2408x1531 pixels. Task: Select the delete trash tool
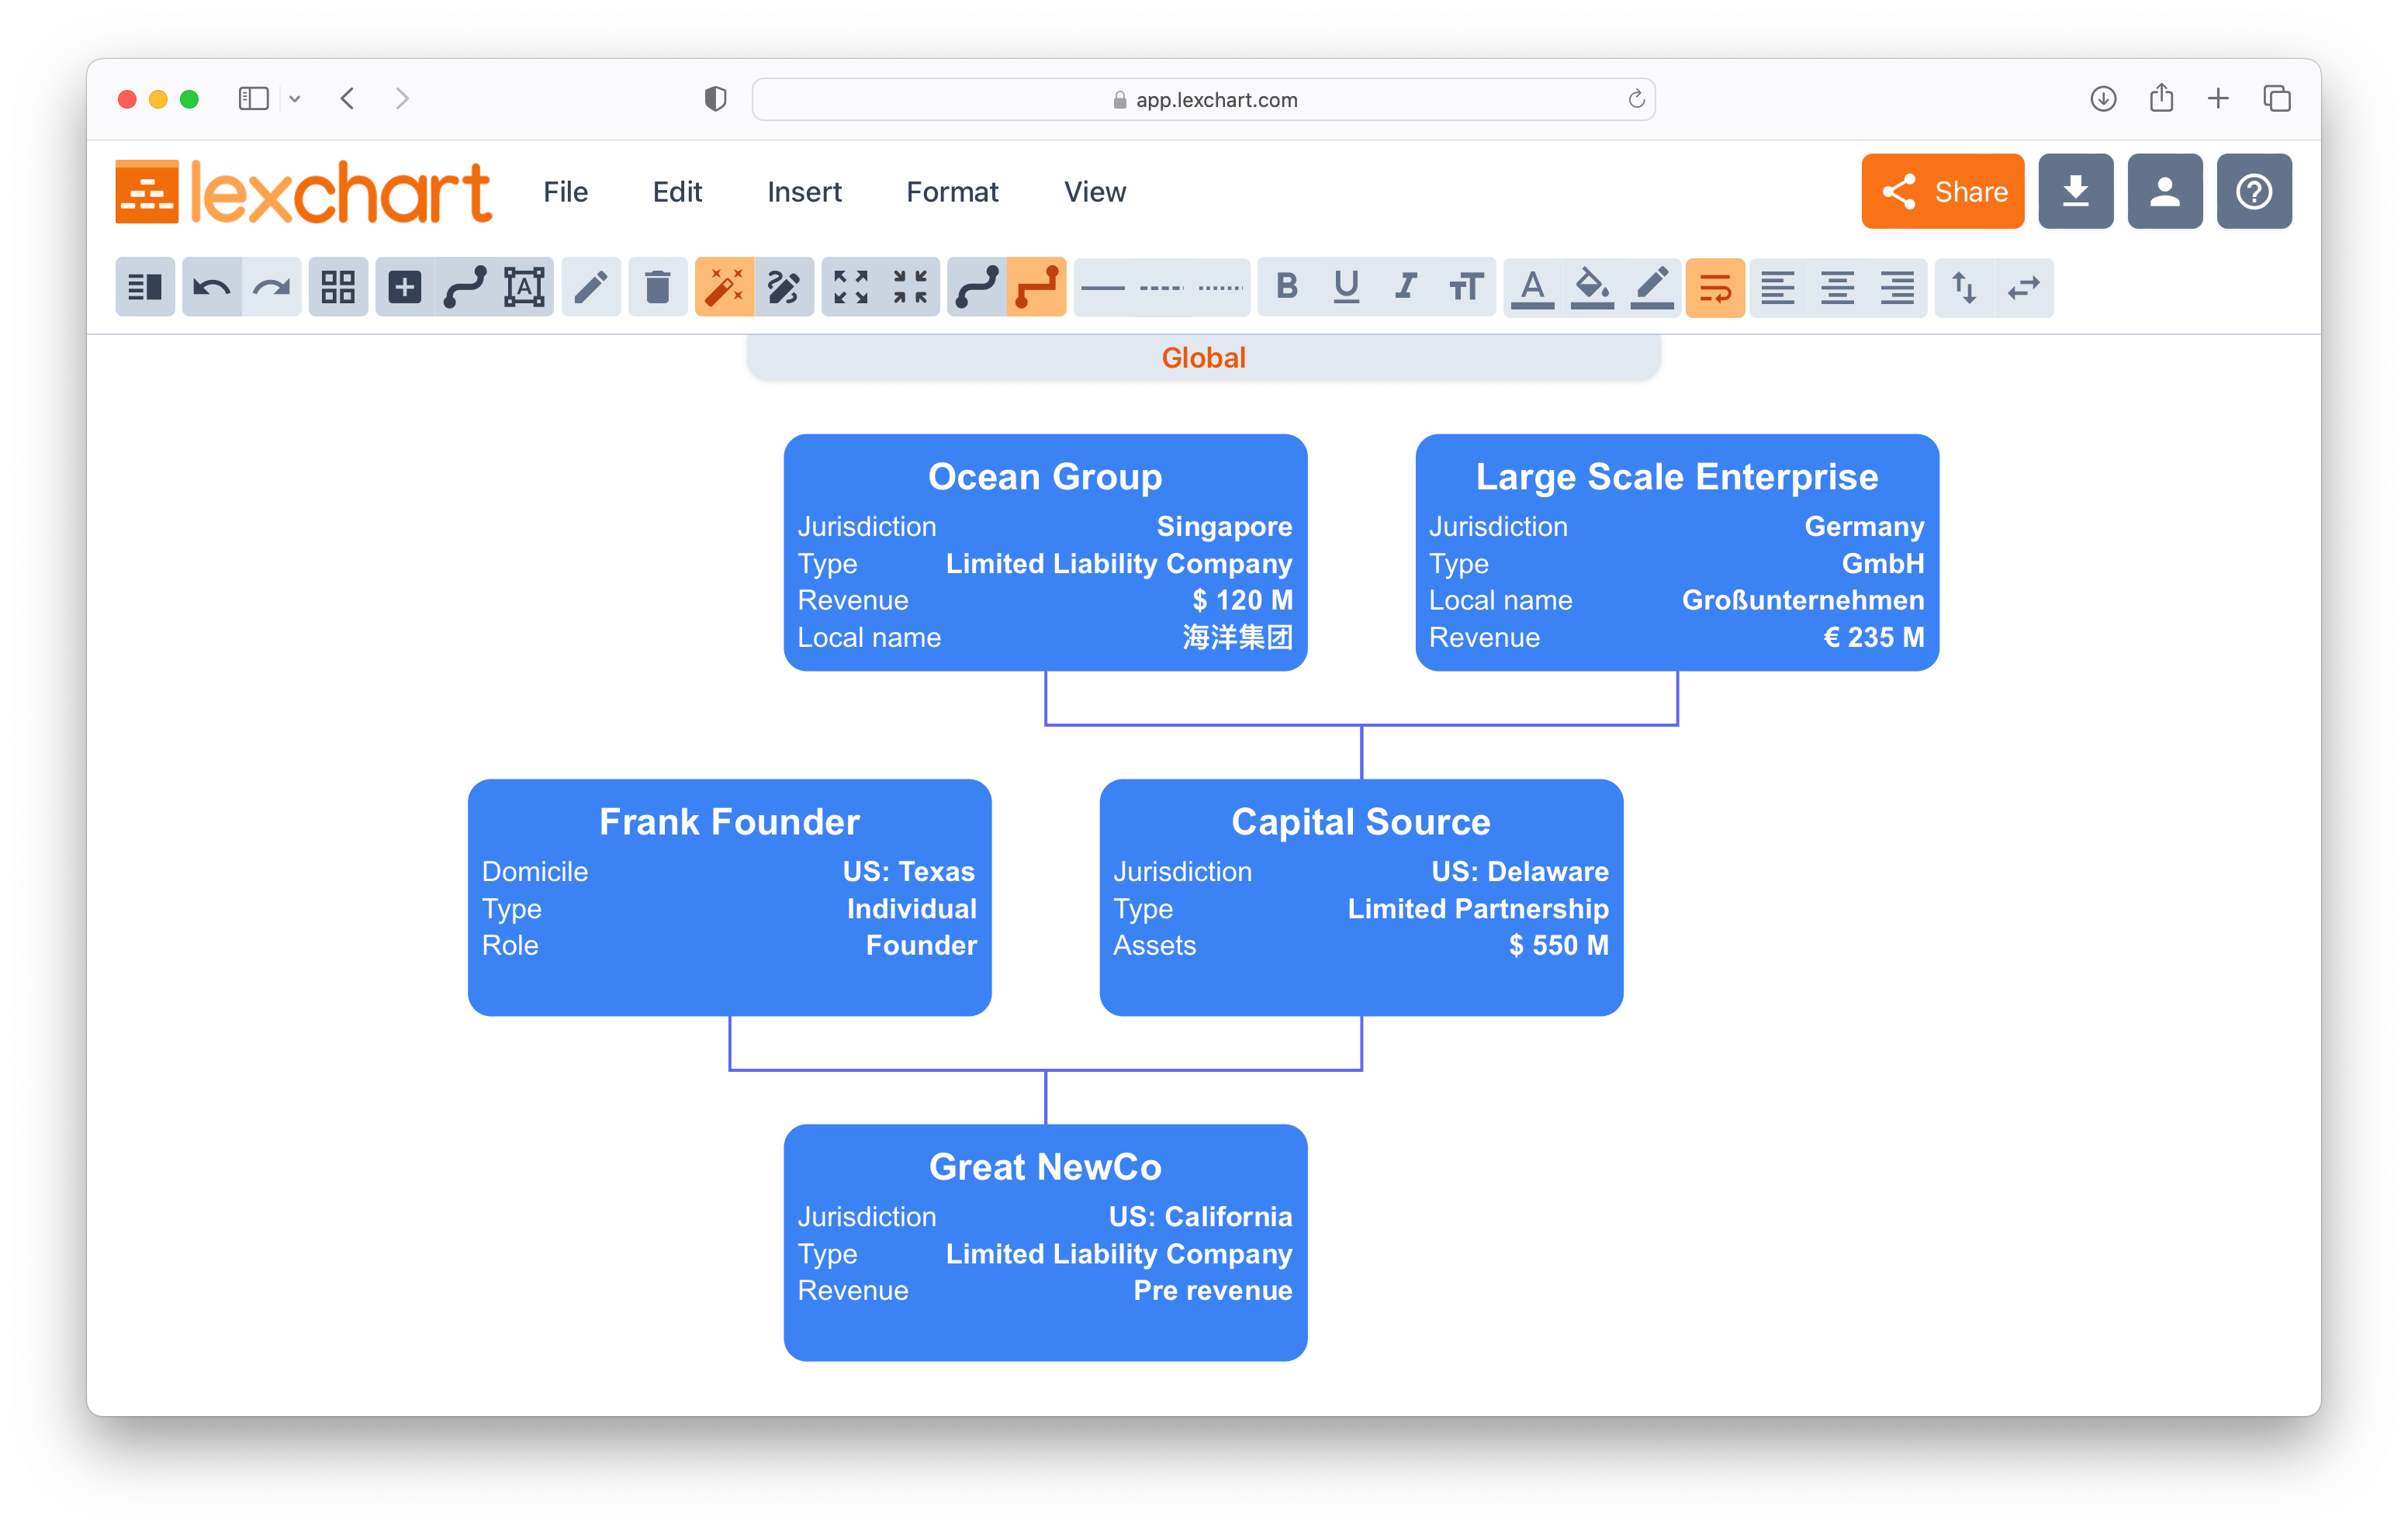click(x=657, y=287)
